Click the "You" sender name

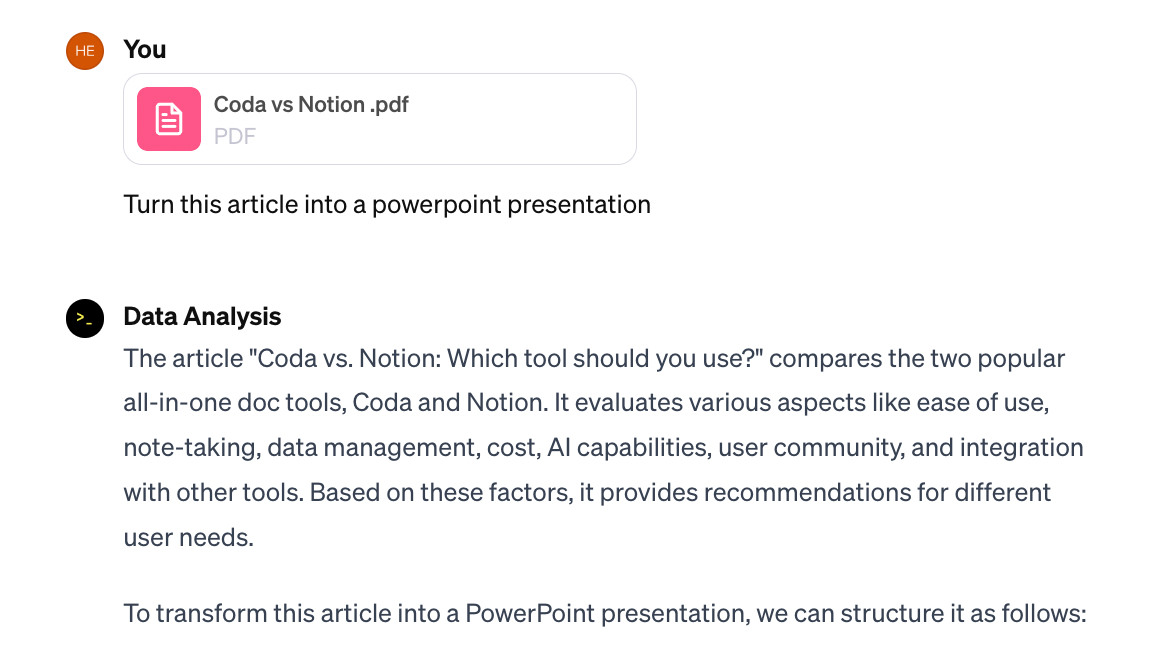(145, 49)
